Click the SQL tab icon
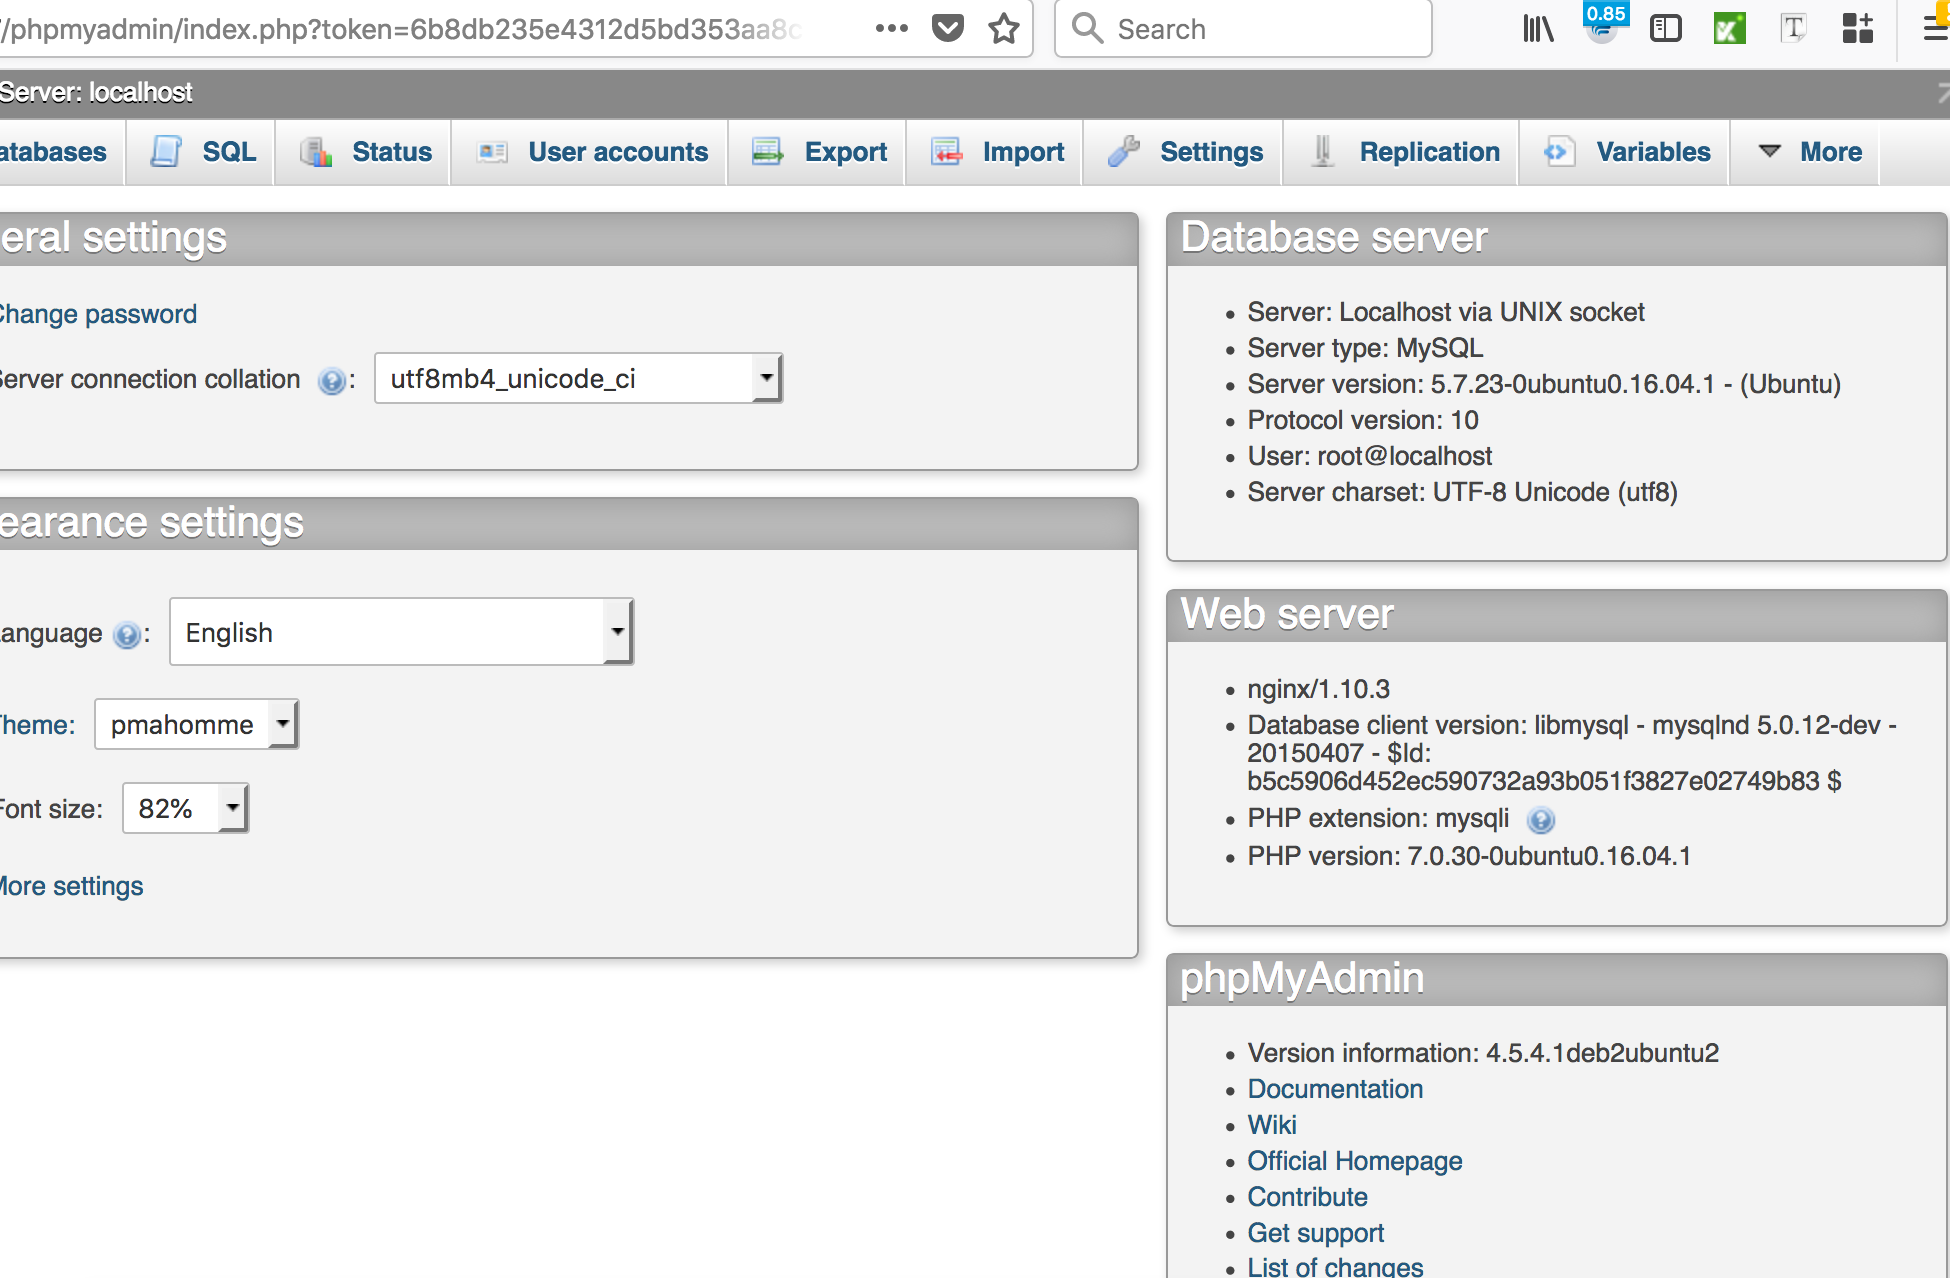Viewport: 1950px width, 1278px height. click(x=166, y=152)
